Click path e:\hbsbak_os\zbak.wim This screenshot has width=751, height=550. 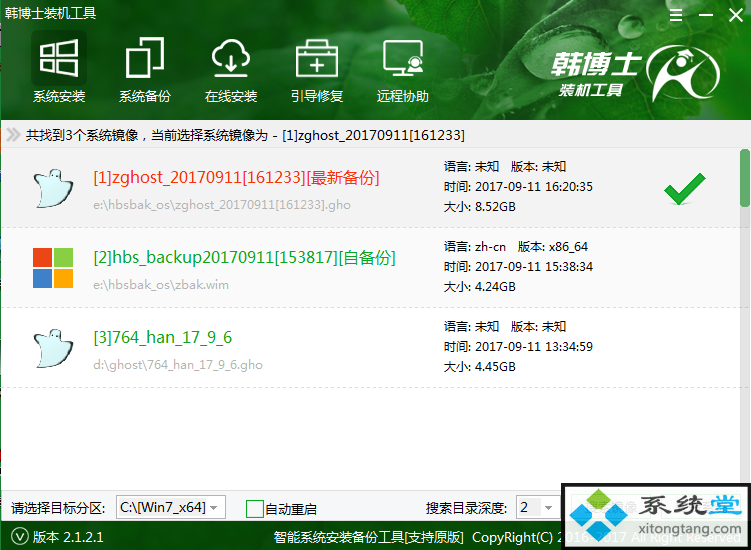click(x=161, y=285)
